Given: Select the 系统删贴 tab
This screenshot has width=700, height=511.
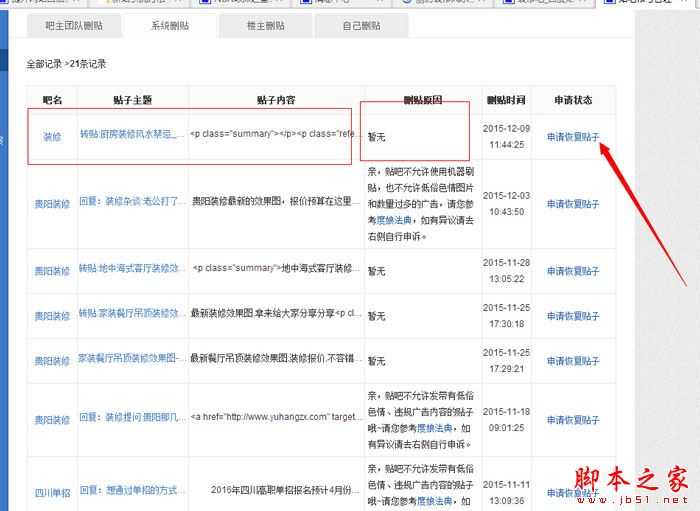Looking at the screenshot, I should (x=168, y=25).
